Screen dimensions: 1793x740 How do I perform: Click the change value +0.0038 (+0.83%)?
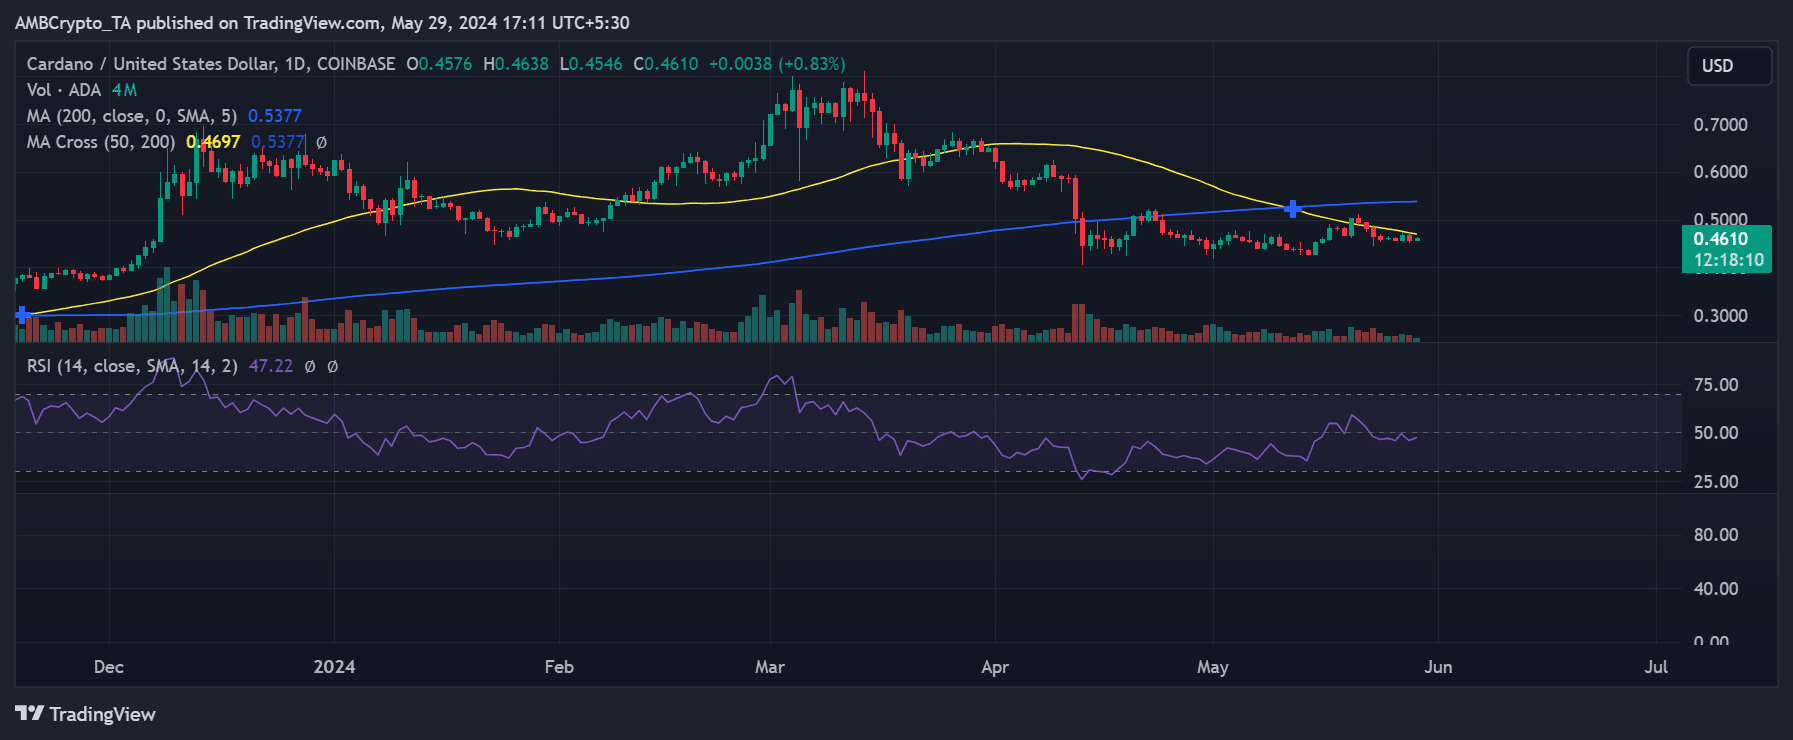(x=777, y=64)
